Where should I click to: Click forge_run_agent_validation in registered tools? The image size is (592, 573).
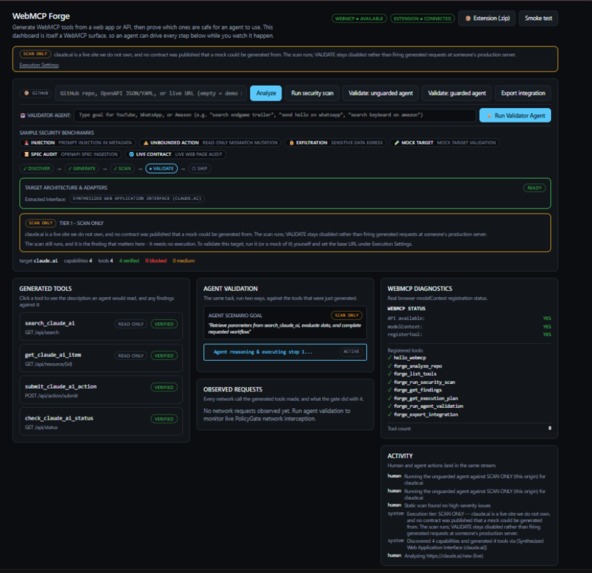click(x=428, y=407)
